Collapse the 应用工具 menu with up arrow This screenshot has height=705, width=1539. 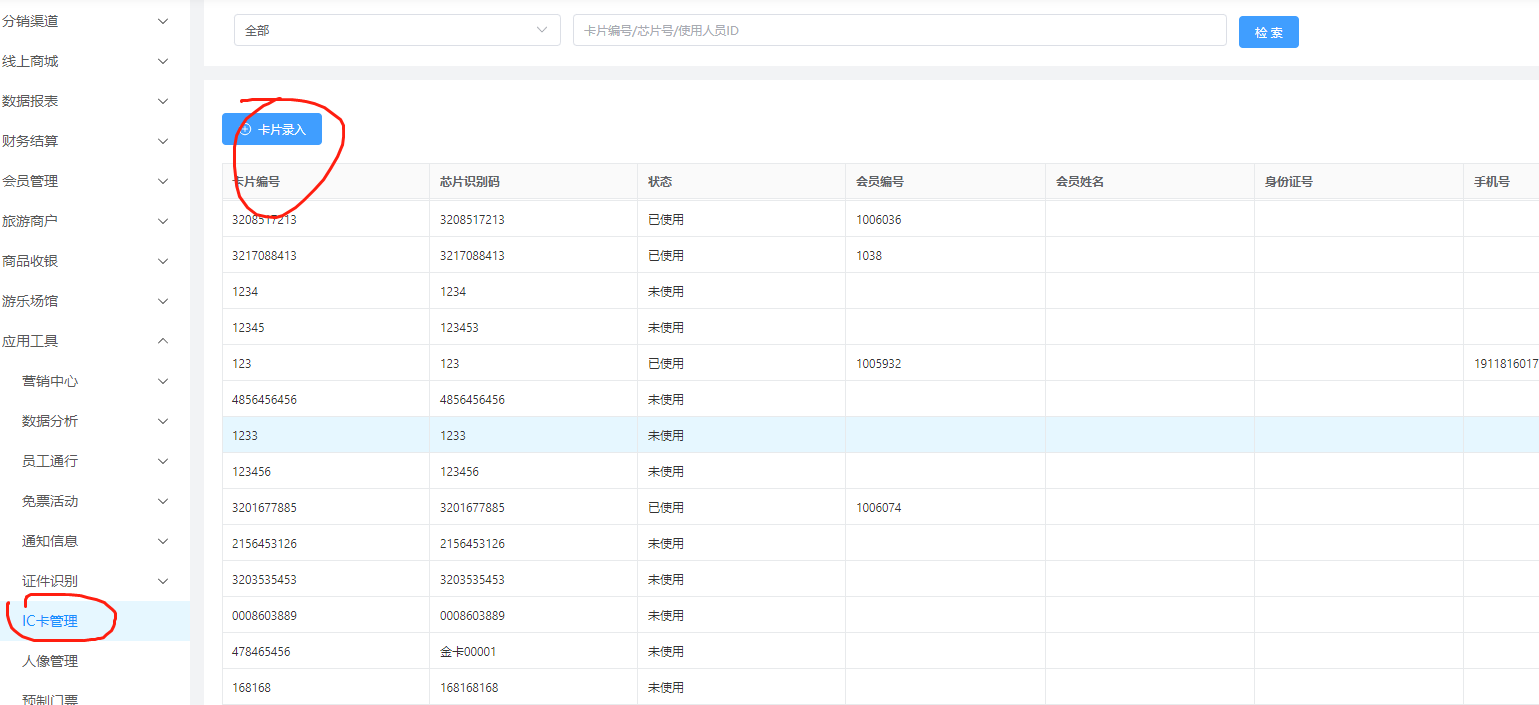point(163,341)
